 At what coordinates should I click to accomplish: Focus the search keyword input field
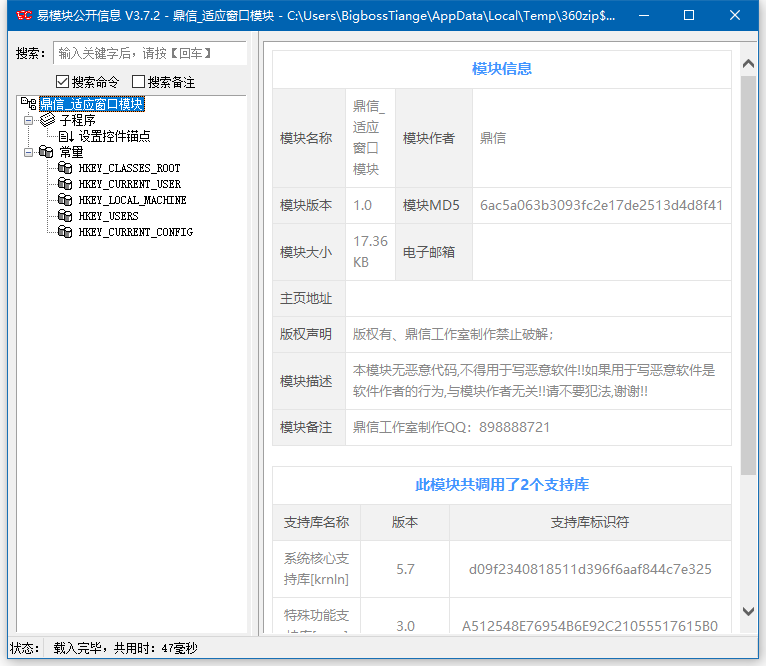[150, 53]
